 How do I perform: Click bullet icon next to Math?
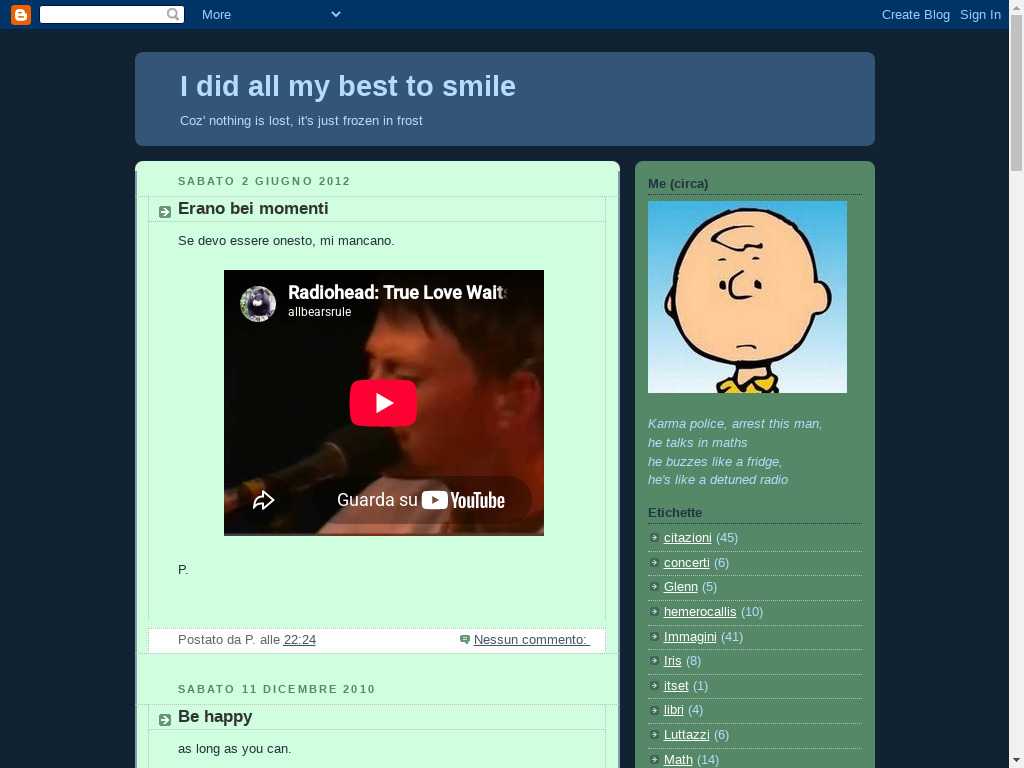654,759
